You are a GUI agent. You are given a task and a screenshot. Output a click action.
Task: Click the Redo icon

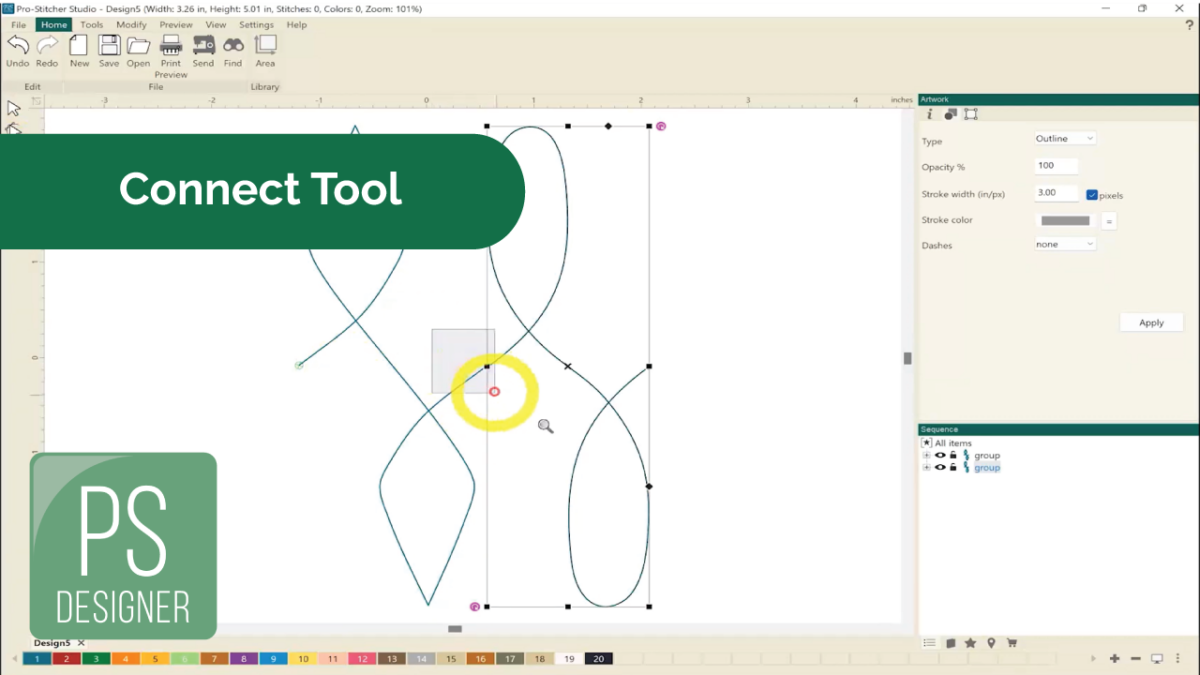point(46,46)
